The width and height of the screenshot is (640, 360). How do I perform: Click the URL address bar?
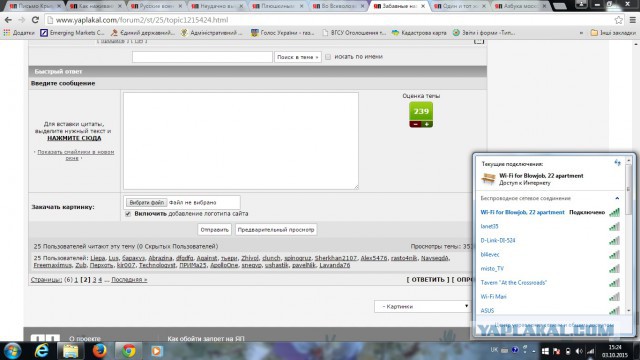point(327,20)
